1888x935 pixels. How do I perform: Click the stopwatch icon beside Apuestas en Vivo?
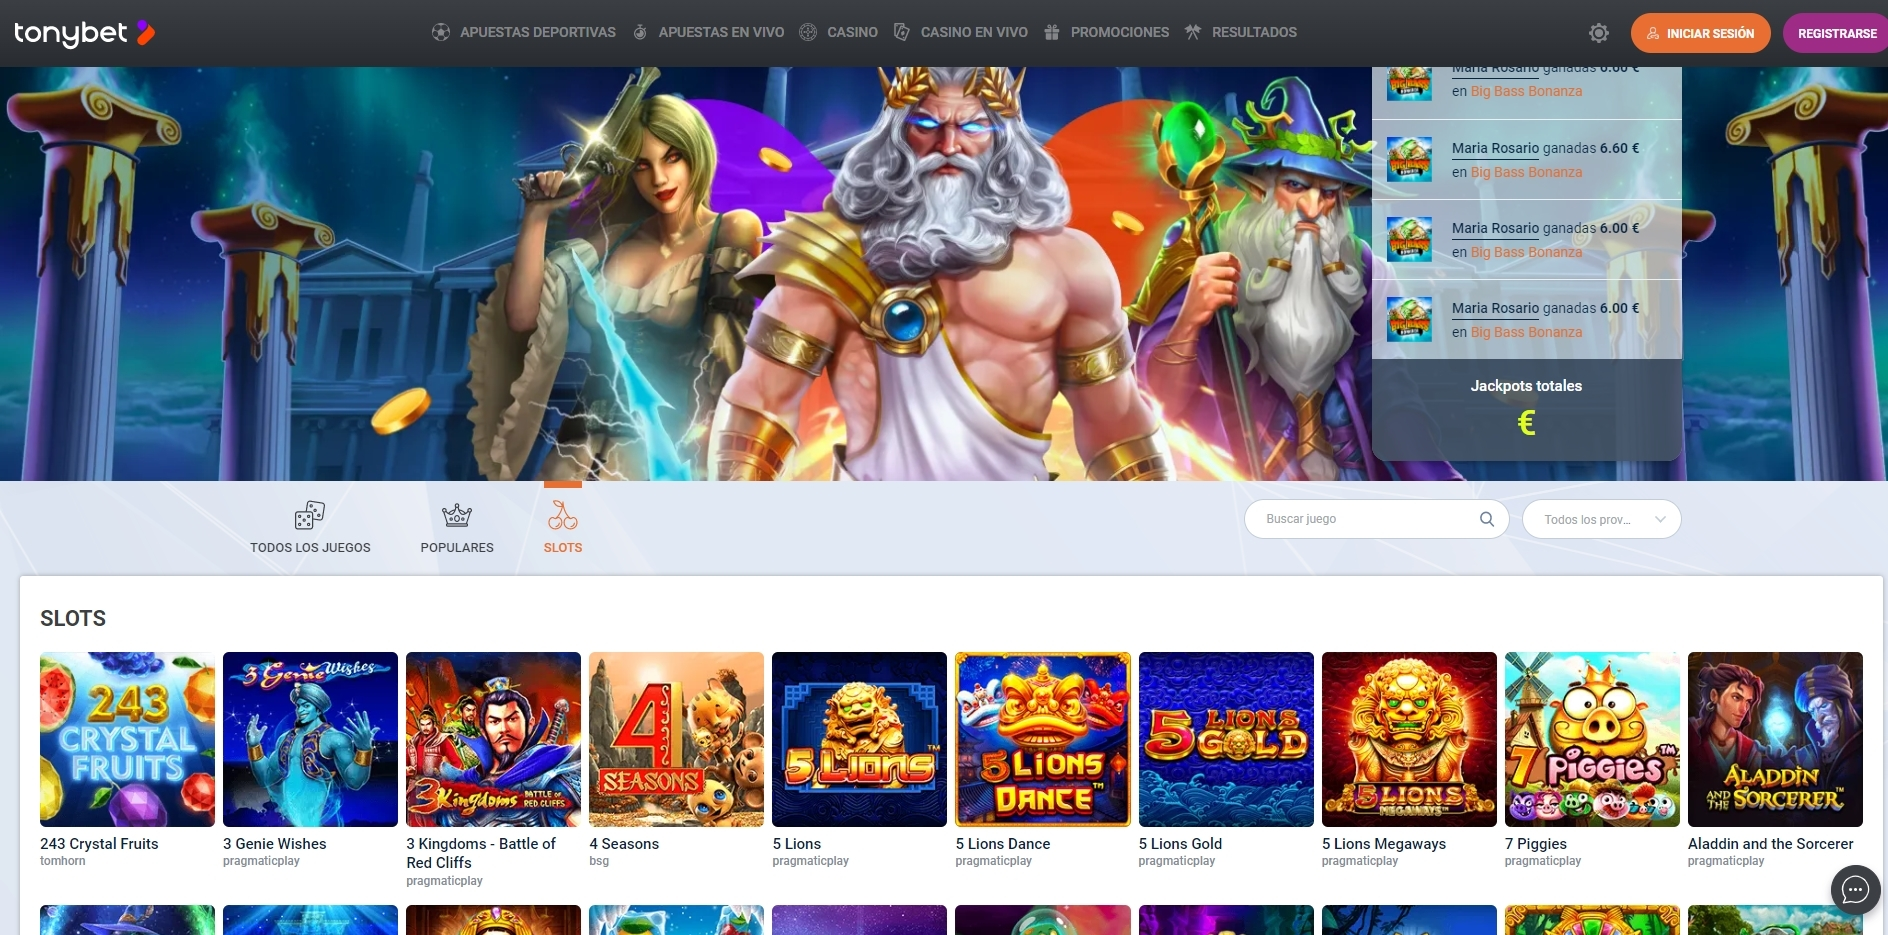click(640, 32)
